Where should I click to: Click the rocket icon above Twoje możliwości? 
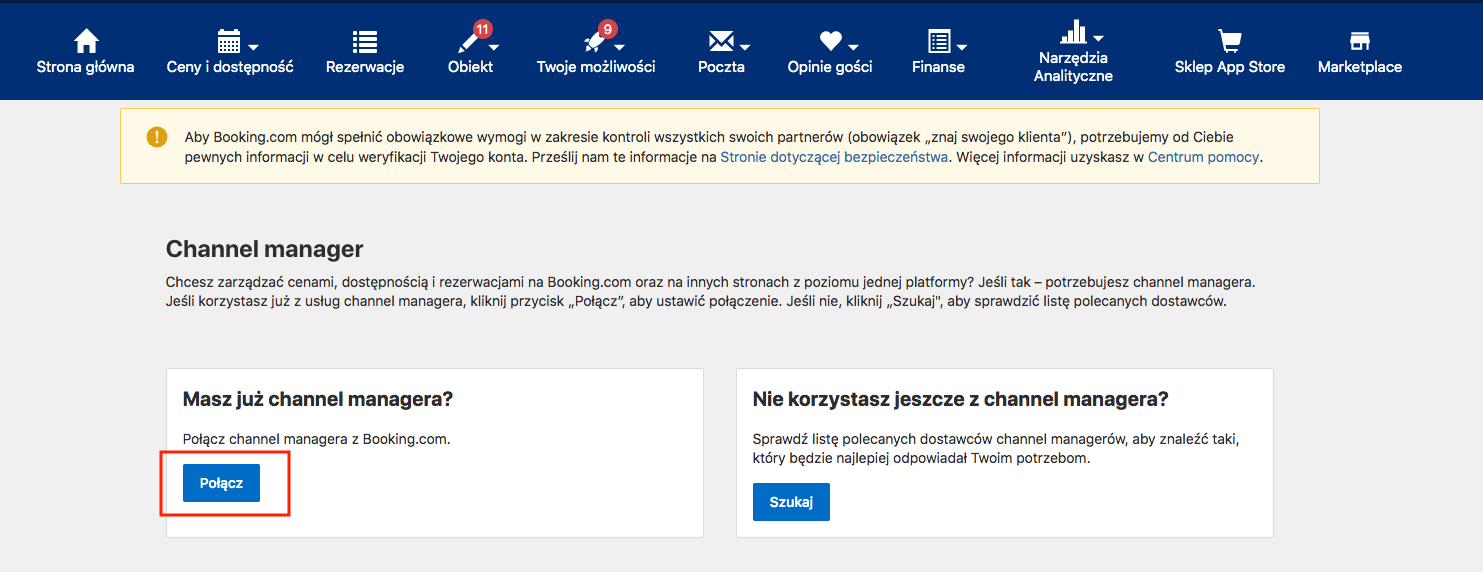(594, 42)
